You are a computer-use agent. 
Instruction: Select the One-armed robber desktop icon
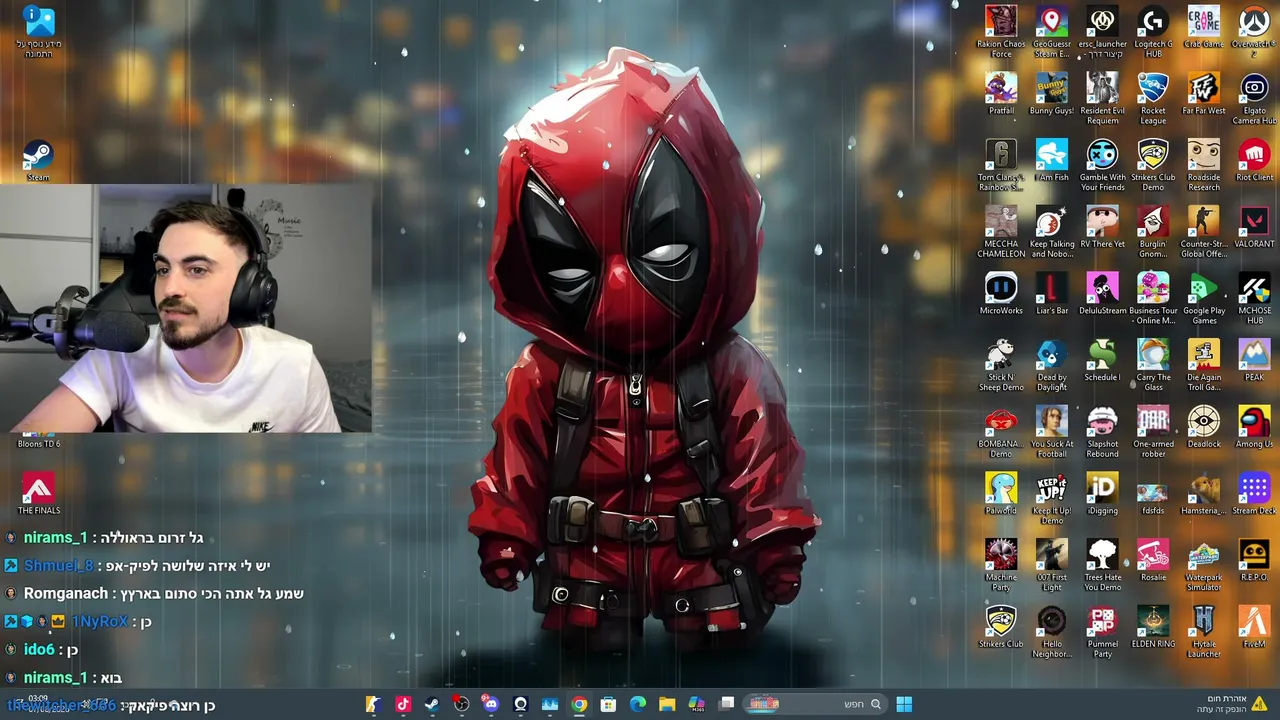1153,432
